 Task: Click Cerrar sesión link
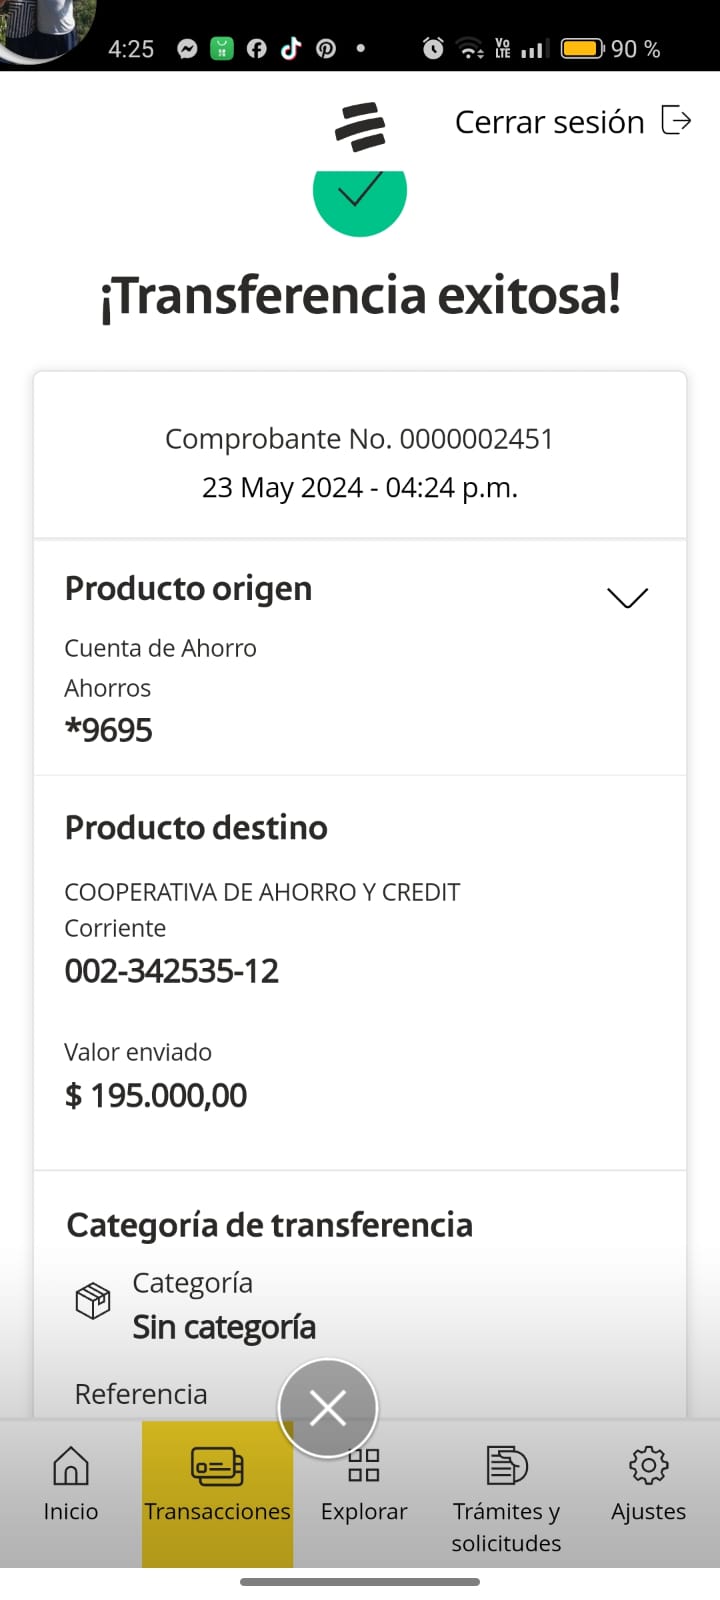tap(549, 122)
